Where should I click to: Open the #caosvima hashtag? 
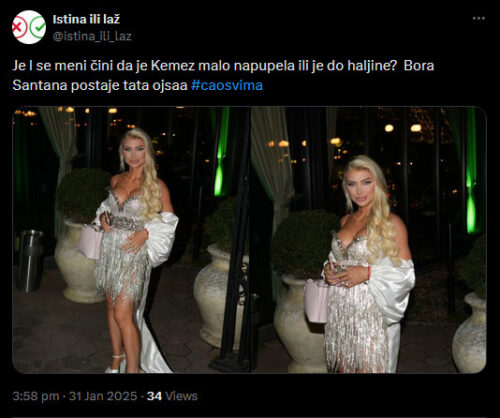pos(227,85)
